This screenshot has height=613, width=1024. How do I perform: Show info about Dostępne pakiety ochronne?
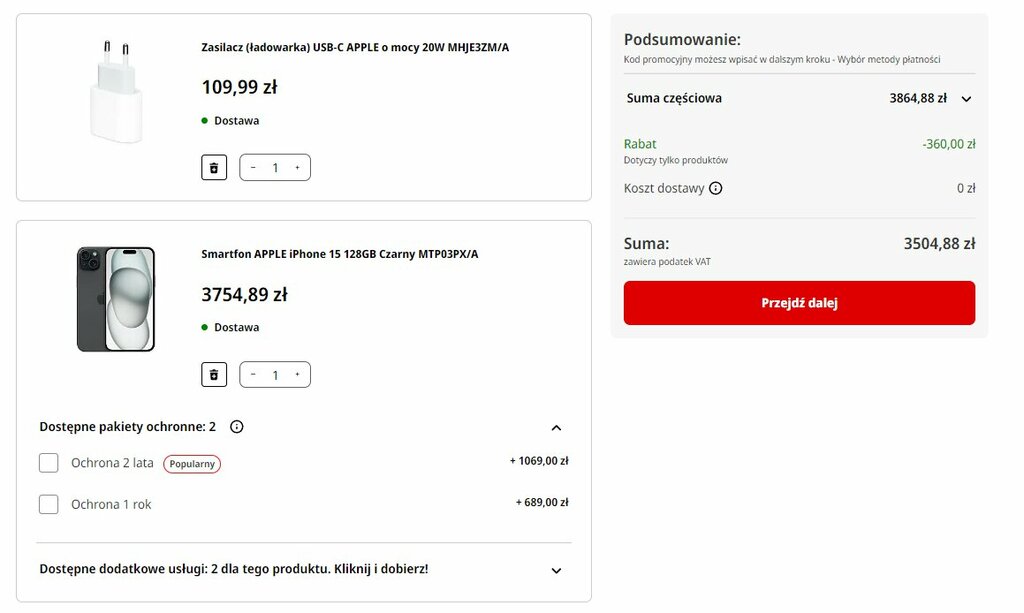(236, 426)
